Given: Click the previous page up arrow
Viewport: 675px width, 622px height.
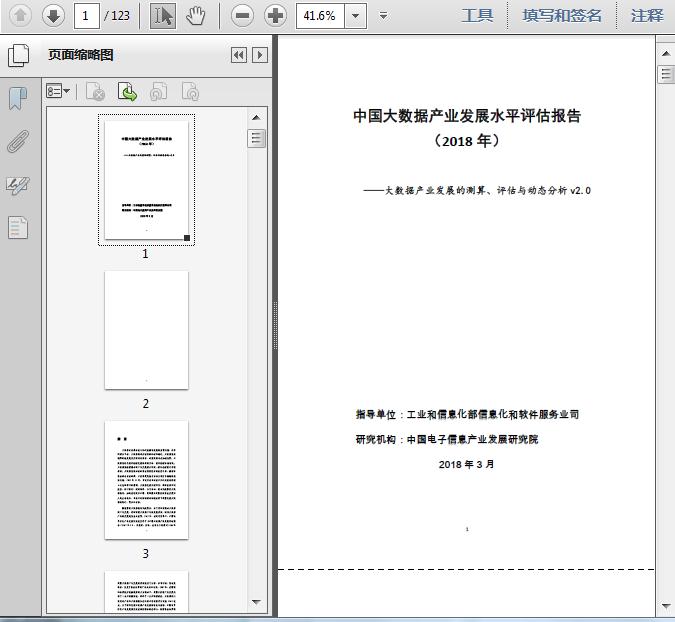Looking at the screenshot, I should [21, 15].
